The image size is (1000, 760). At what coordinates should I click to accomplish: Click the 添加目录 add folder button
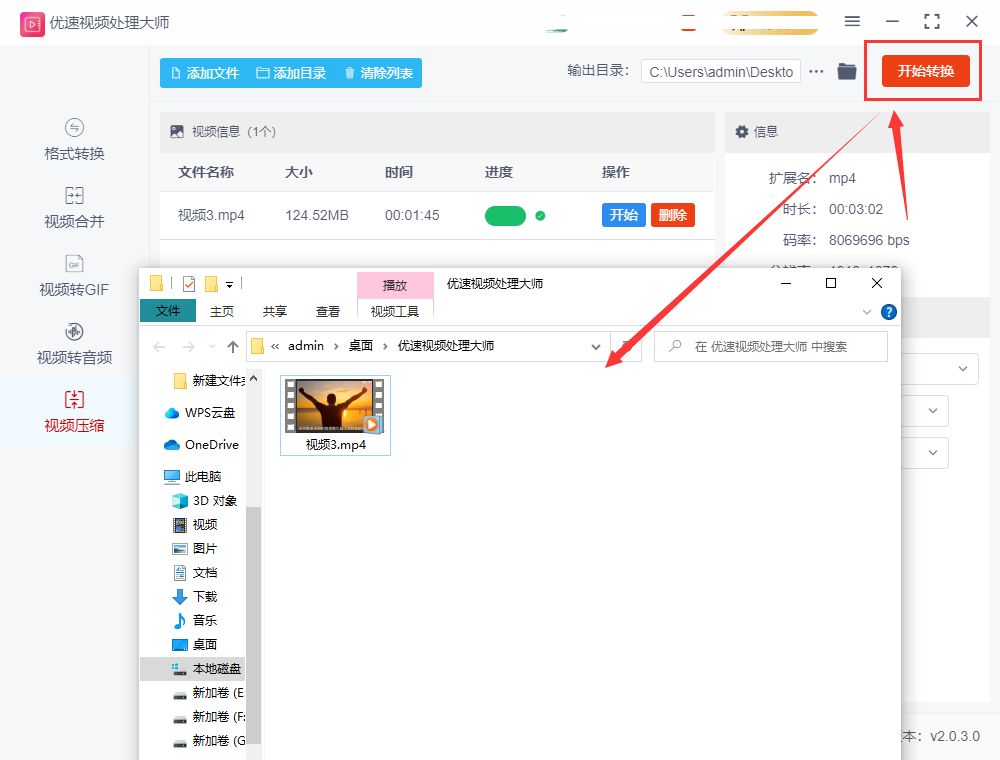291,73
